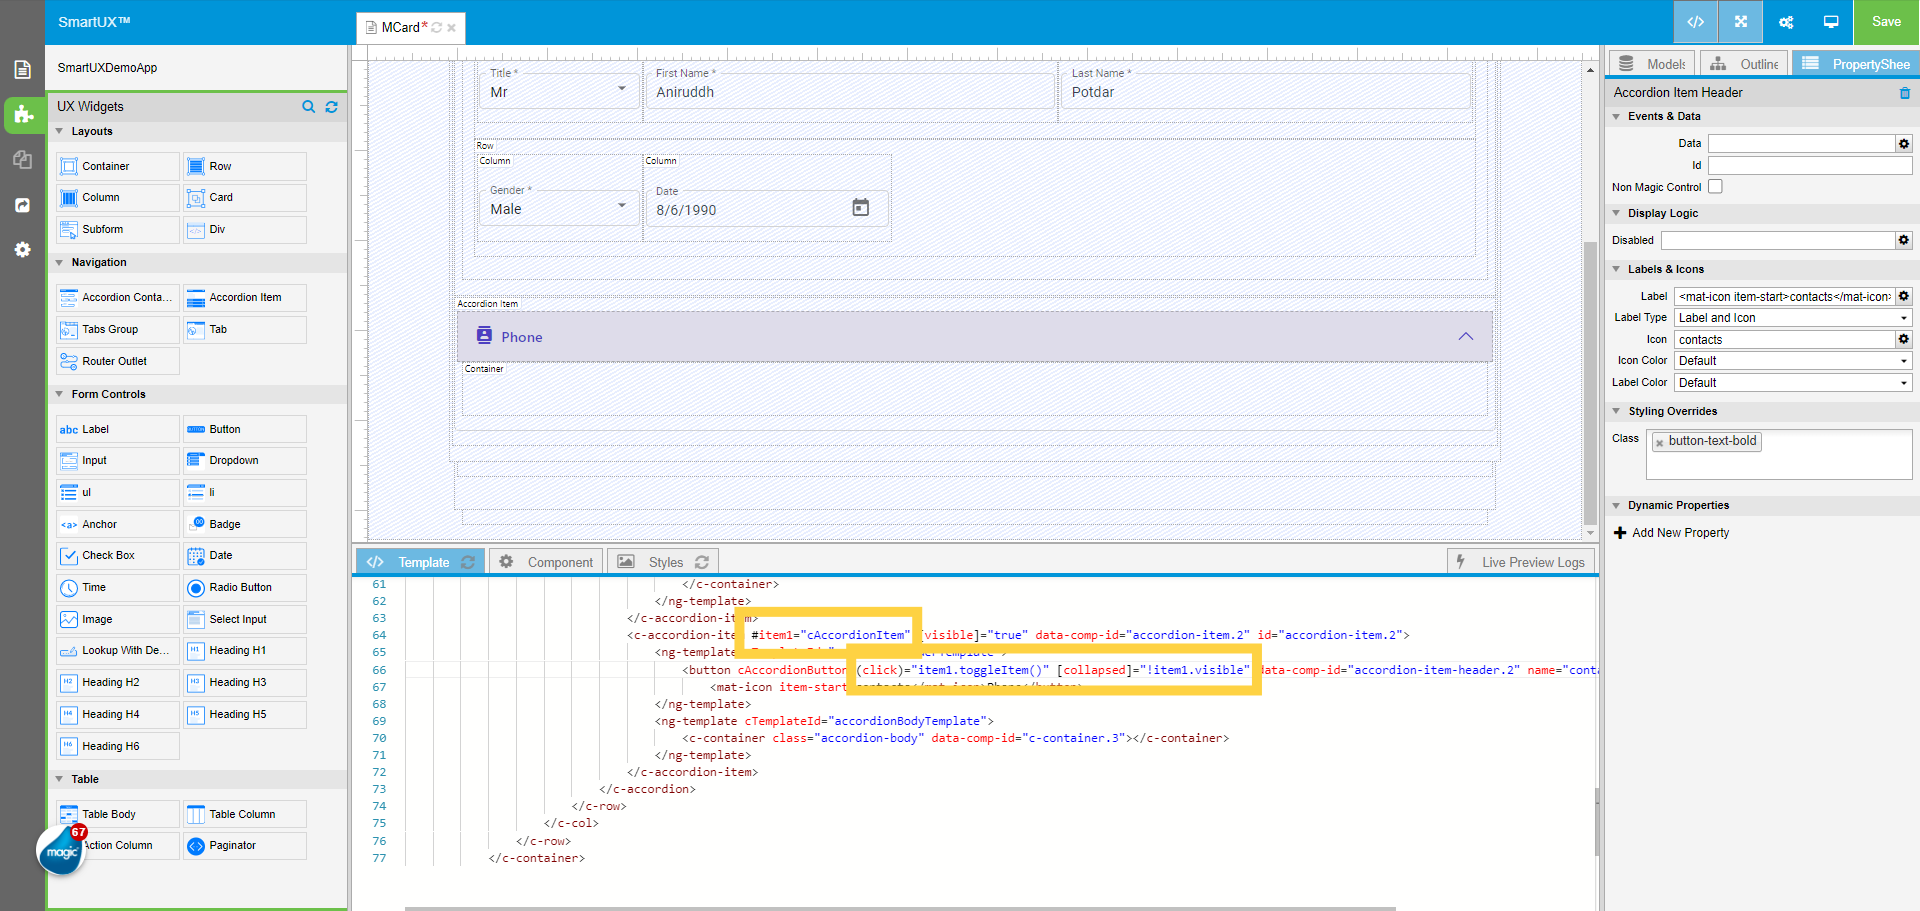The image size is (1920, 911).
Task: Enable the Non Magic Control checkbox
Action: click(1715, 186)
